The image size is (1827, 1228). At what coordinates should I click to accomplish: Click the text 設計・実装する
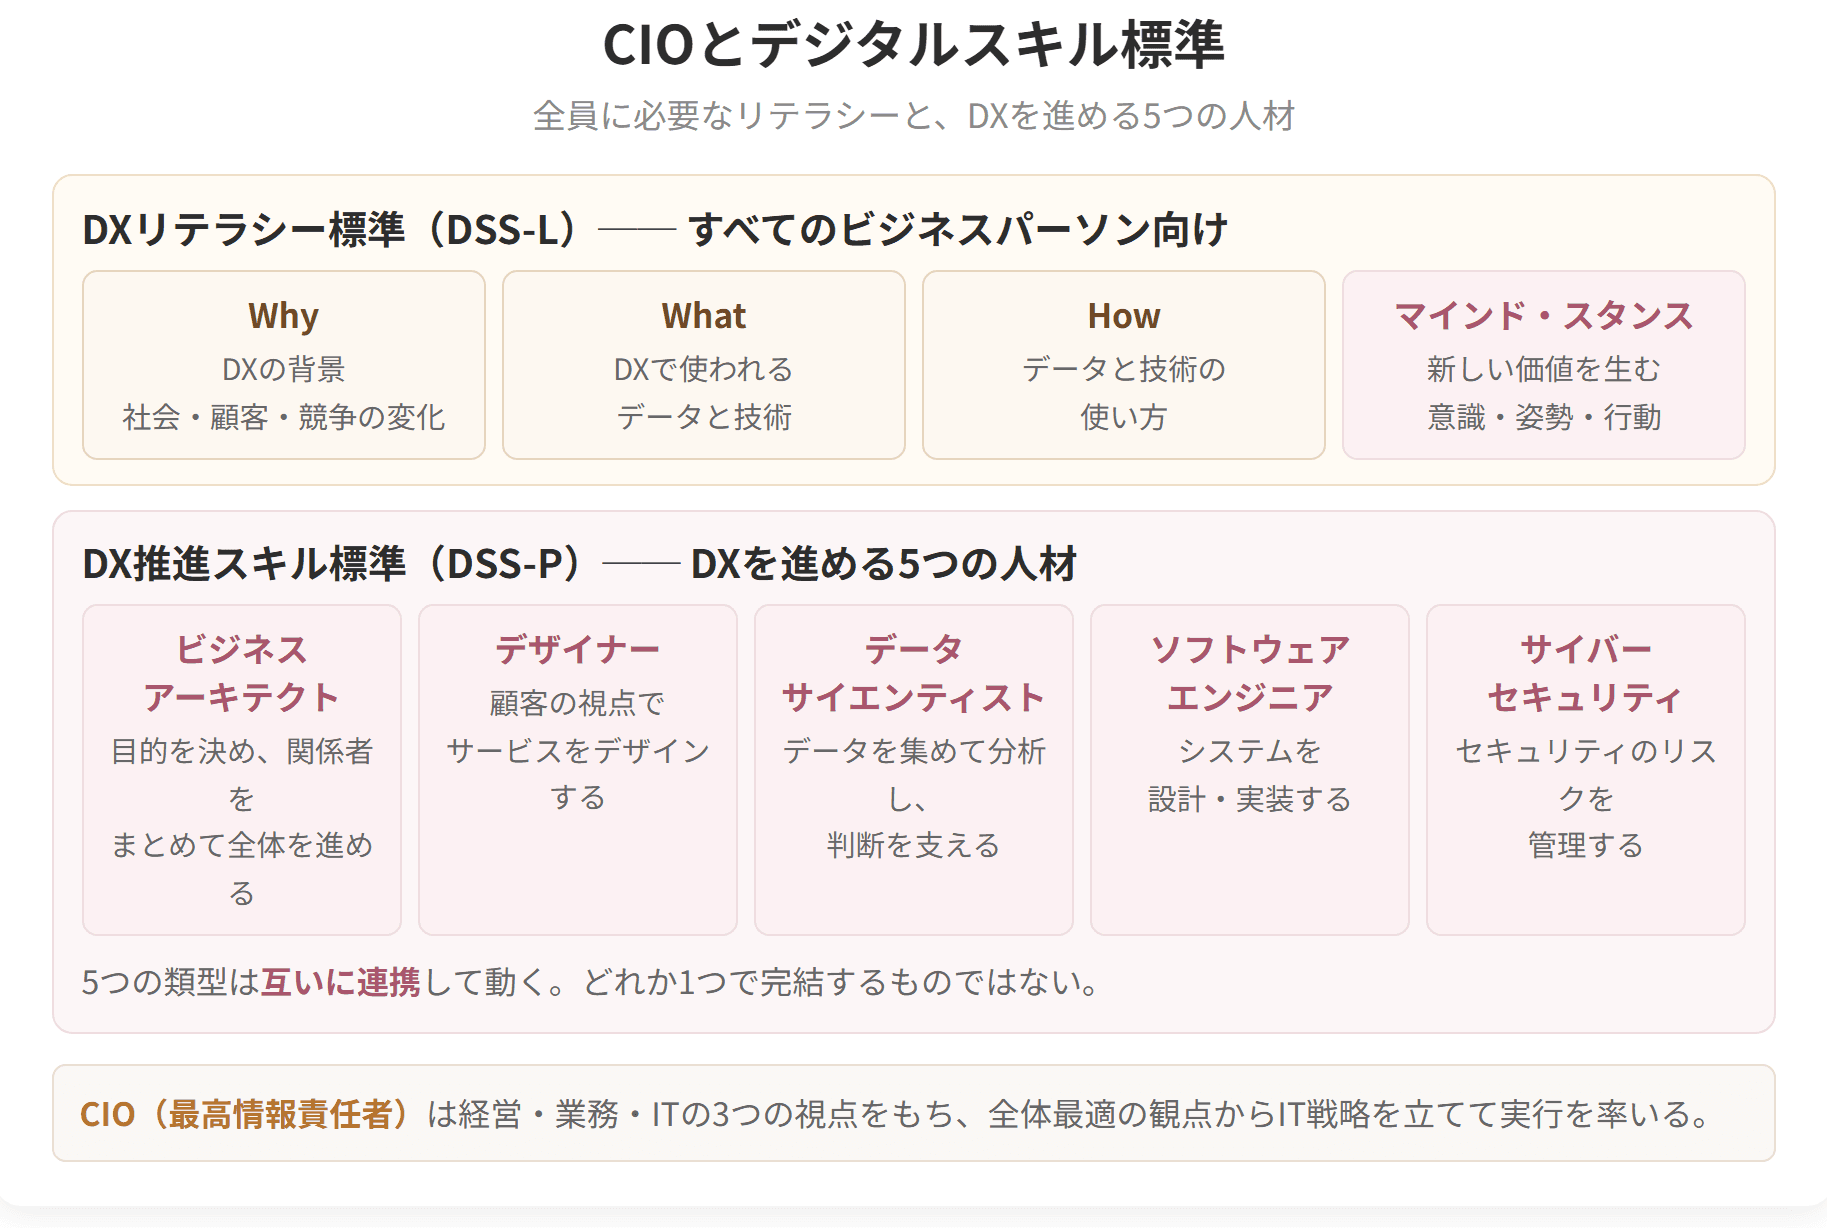point(1250,799)
